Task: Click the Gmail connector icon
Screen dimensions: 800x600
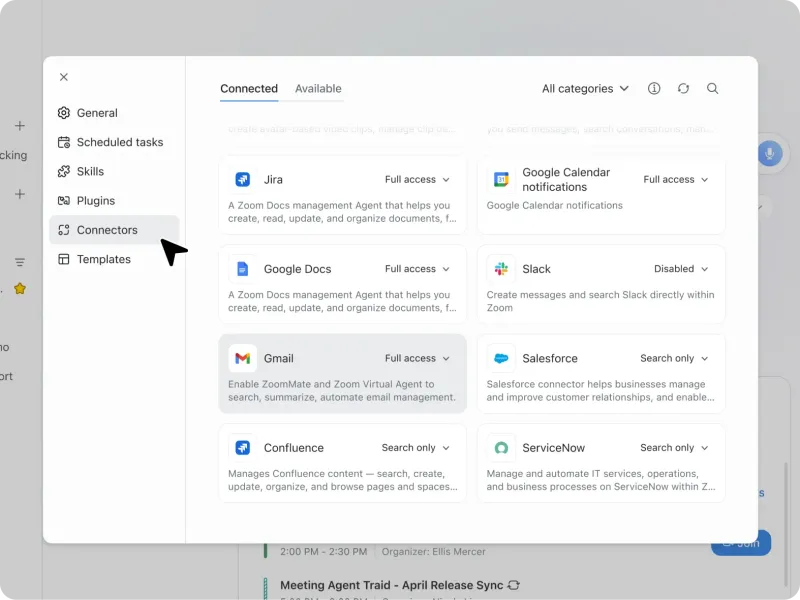Action: point(242,358)
